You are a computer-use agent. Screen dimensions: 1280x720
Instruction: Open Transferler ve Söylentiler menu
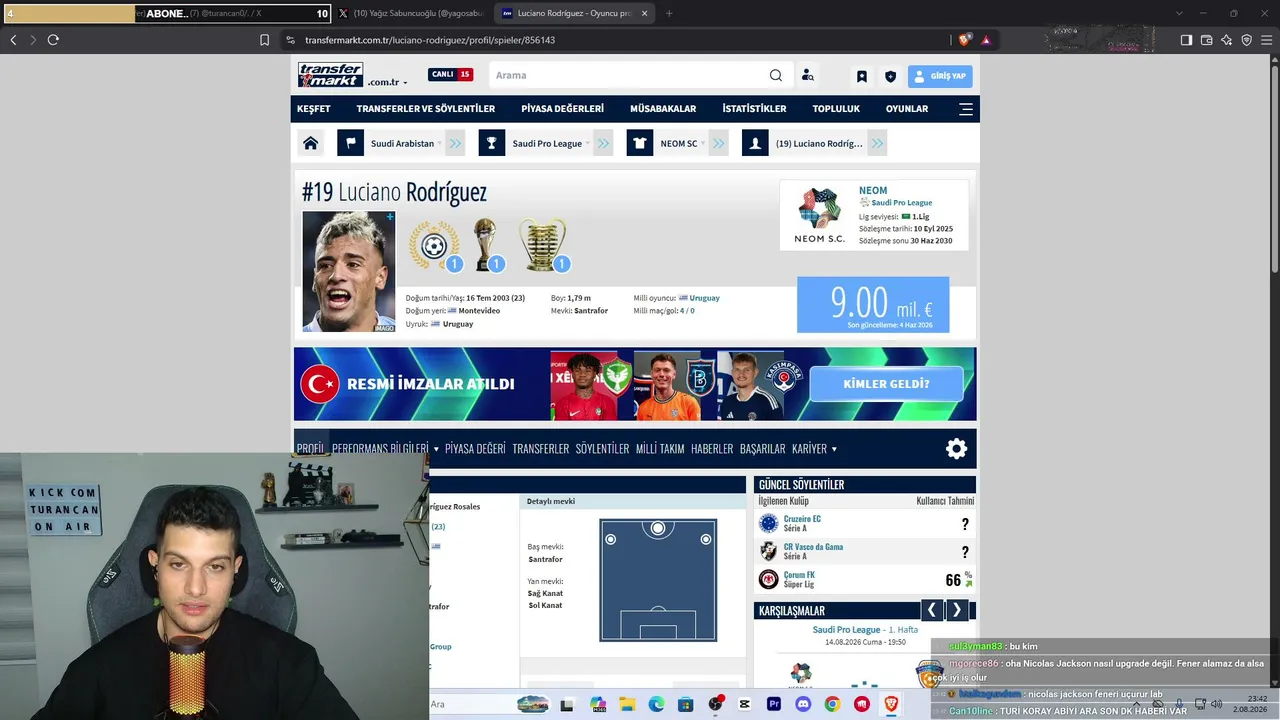point(426,109)
